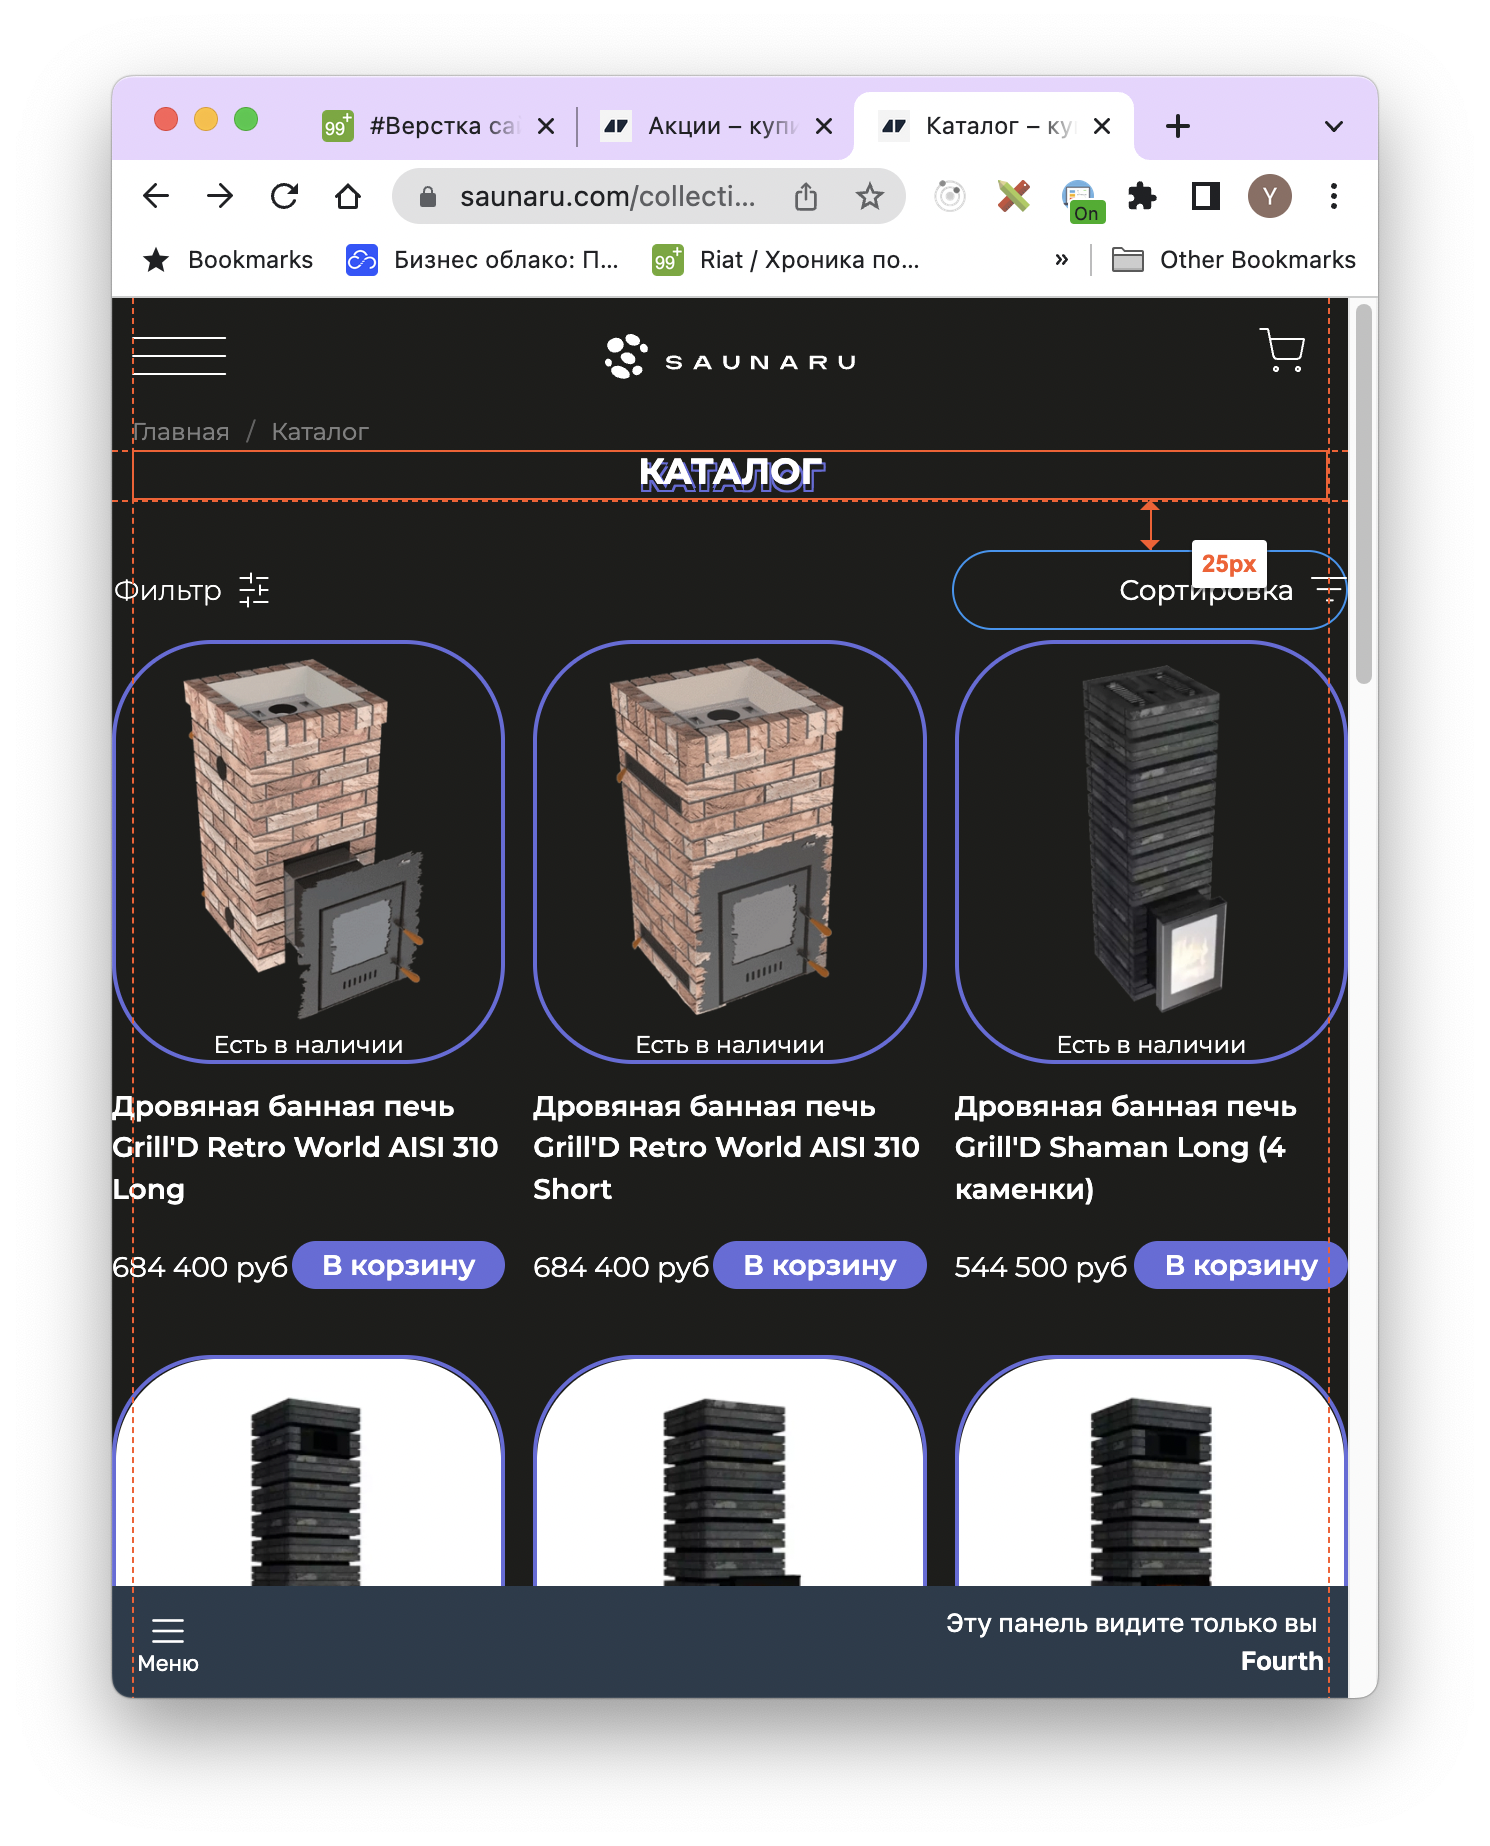Image resolution: width=1490 pixels, height=1846 pixels.
Task: Click the Каталог breadcrumb
Action: coord(320,432)
